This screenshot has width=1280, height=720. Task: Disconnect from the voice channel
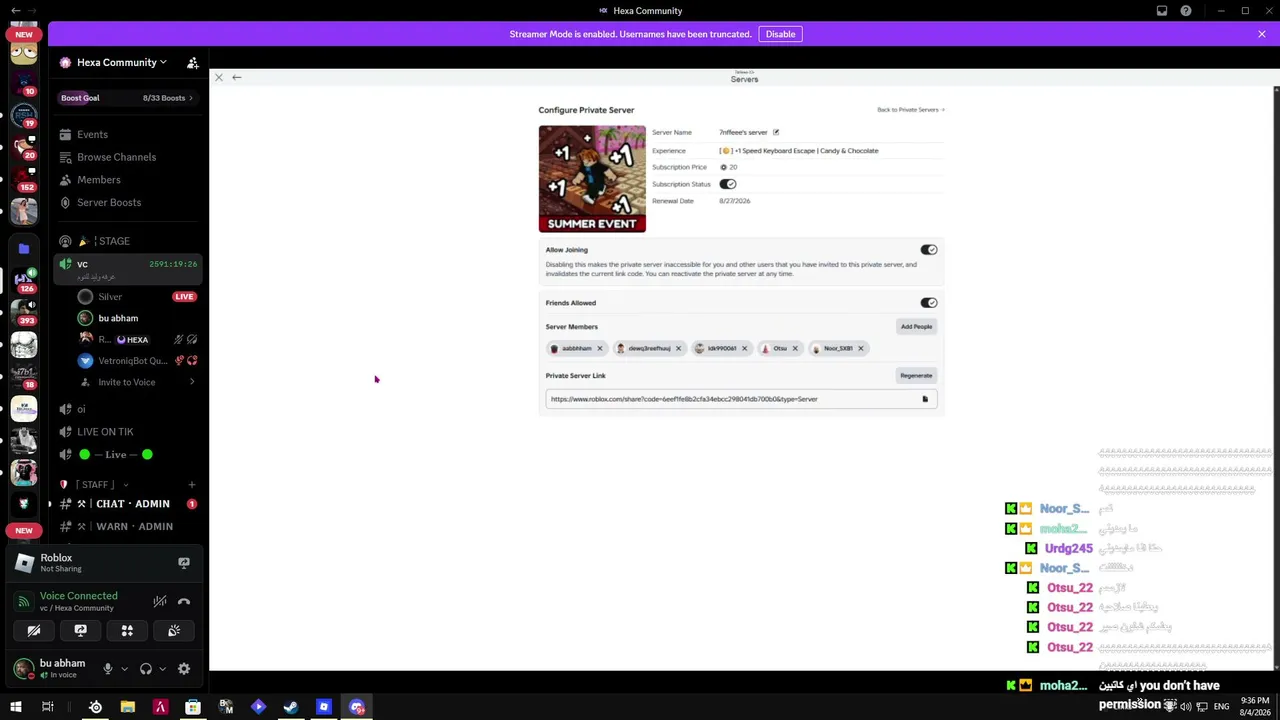[x=184, y=601]
